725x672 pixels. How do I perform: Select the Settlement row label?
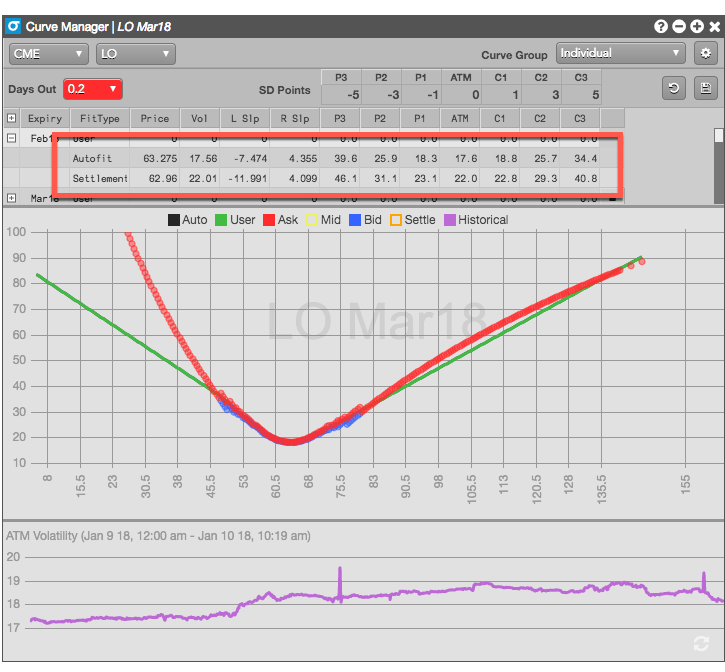click(99, 179)
